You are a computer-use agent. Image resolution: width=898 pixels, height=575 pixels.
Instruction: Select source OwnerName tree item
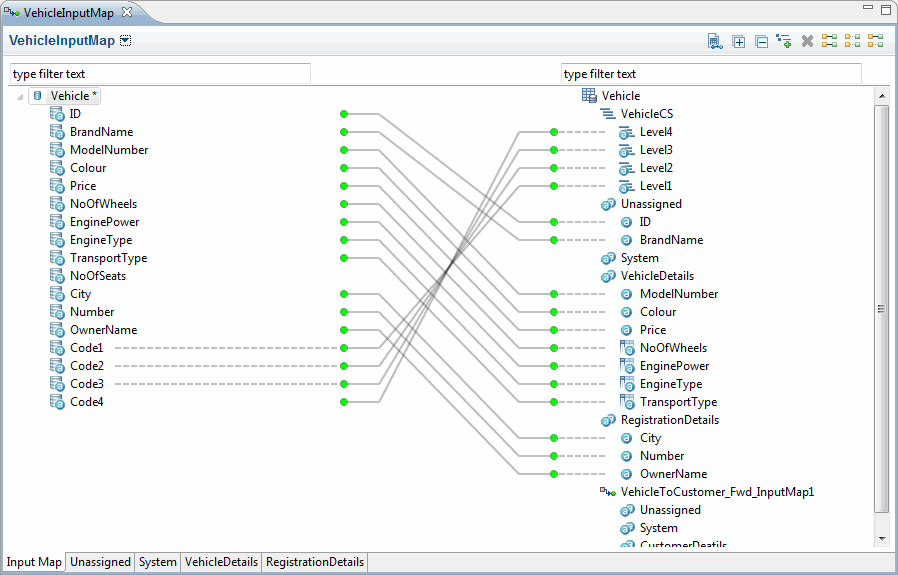click(x=103, y=330)
